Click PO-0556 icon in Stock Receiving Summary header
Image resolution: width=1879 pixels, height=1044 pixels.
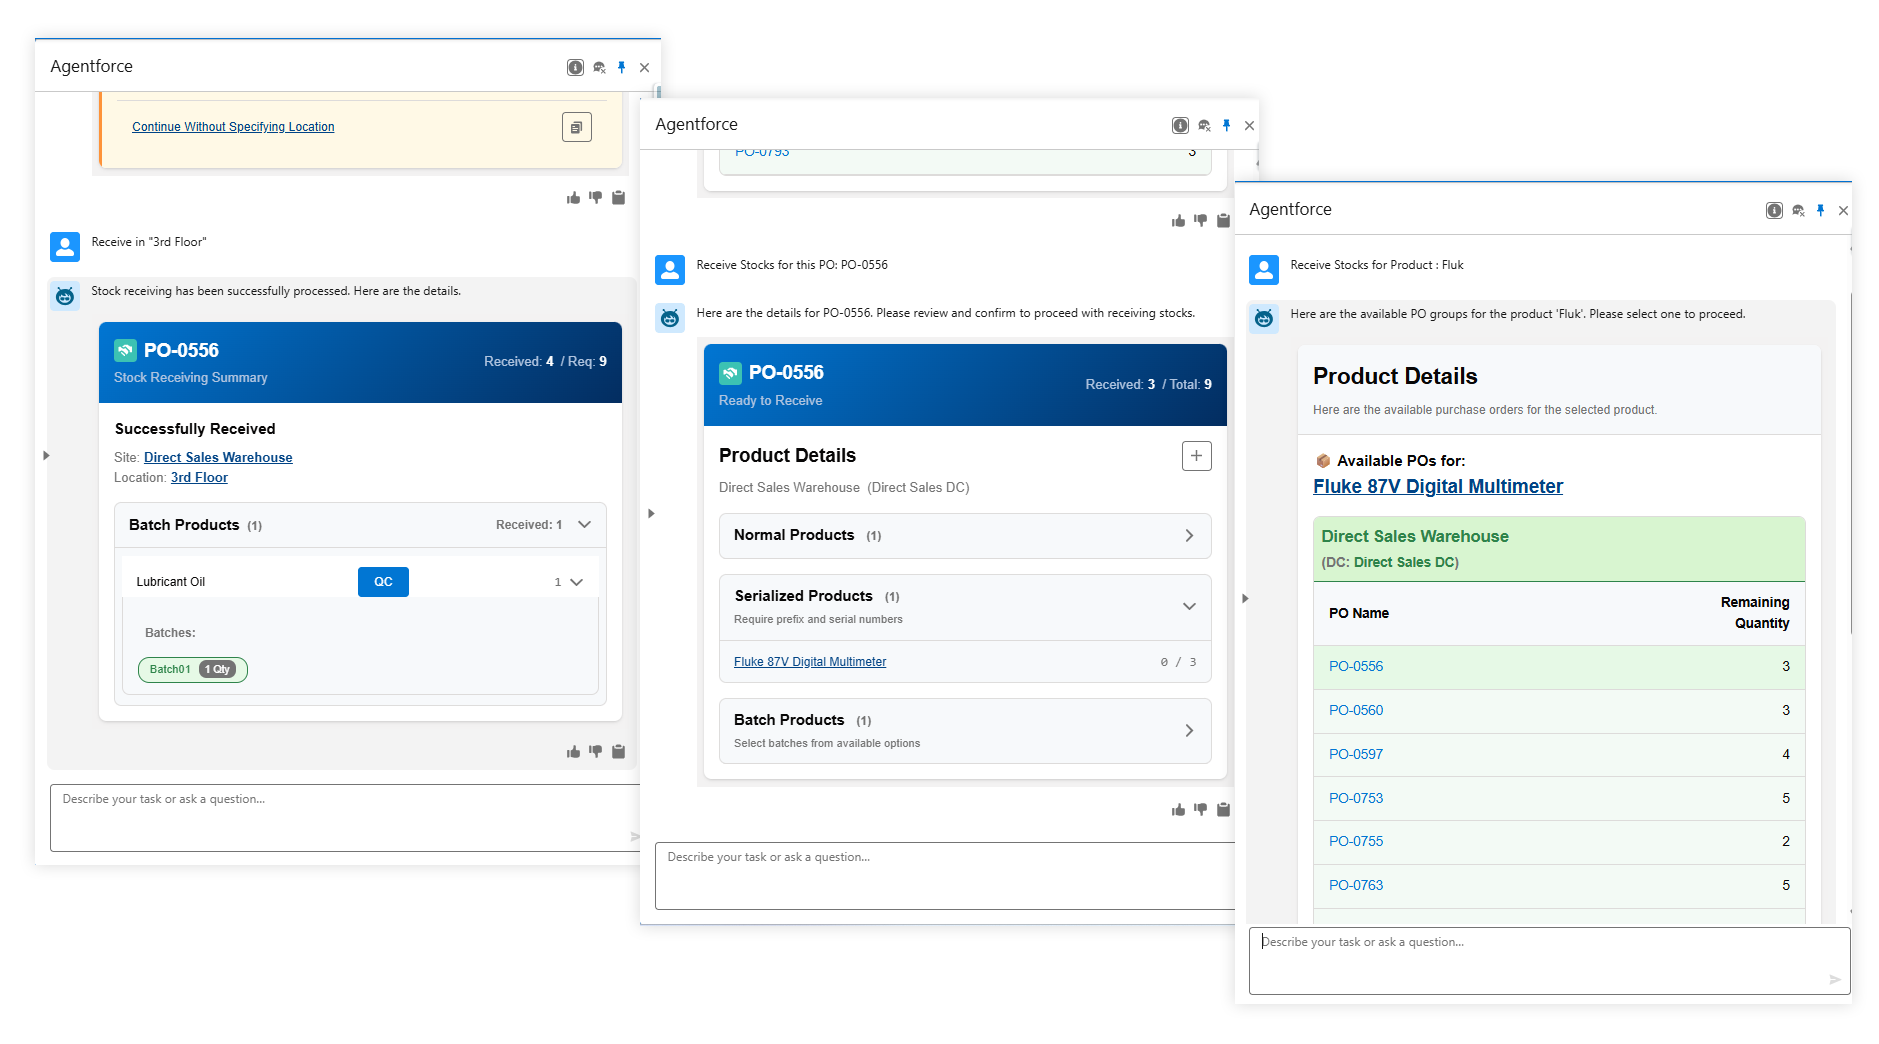pos(125,350)
